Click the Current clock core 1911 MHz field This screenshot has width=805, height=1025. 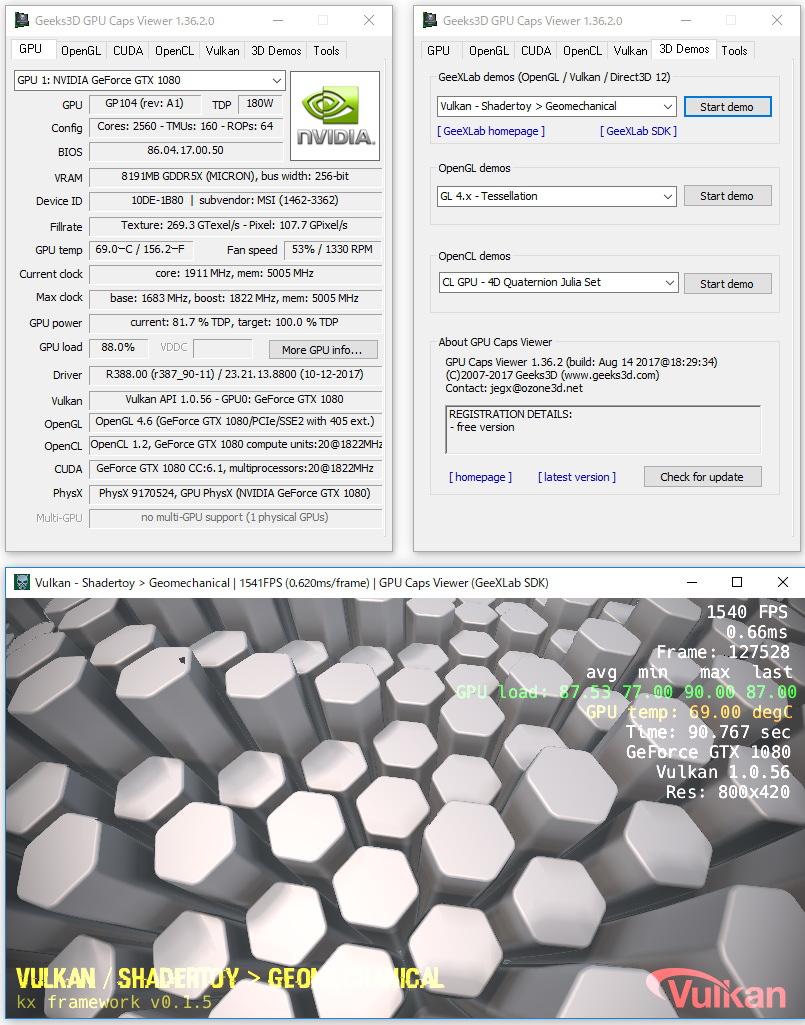pyautogui.click(x=235, y=274)
